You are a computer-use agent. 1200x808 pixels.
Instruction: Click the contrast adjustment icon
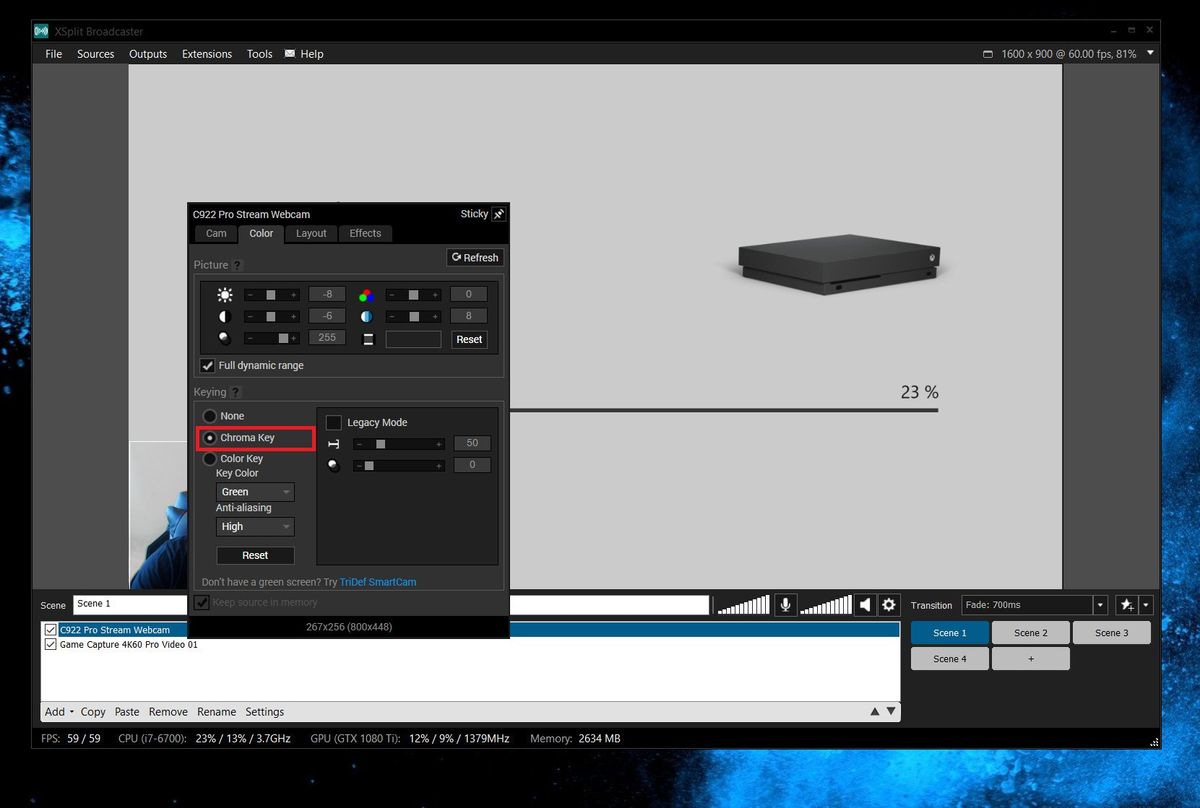224,315
